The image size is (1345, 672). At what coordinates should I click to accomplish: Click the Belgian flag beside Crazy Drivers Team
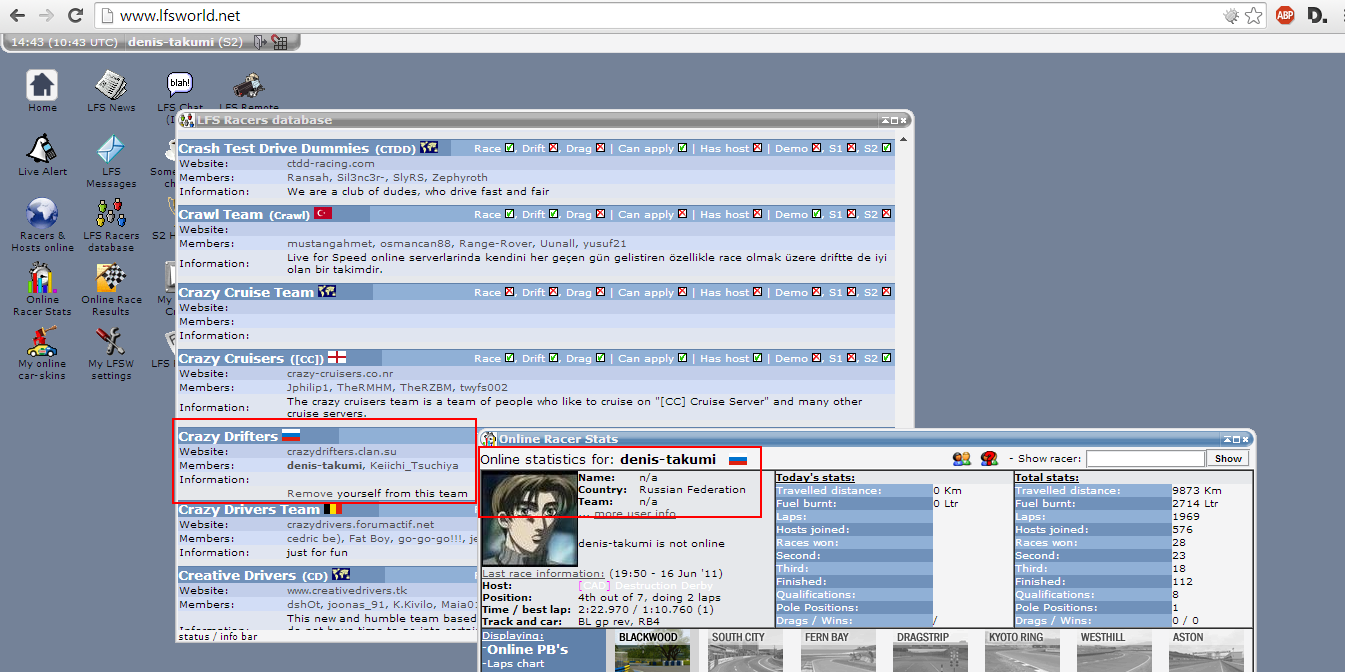pos(333,509)
